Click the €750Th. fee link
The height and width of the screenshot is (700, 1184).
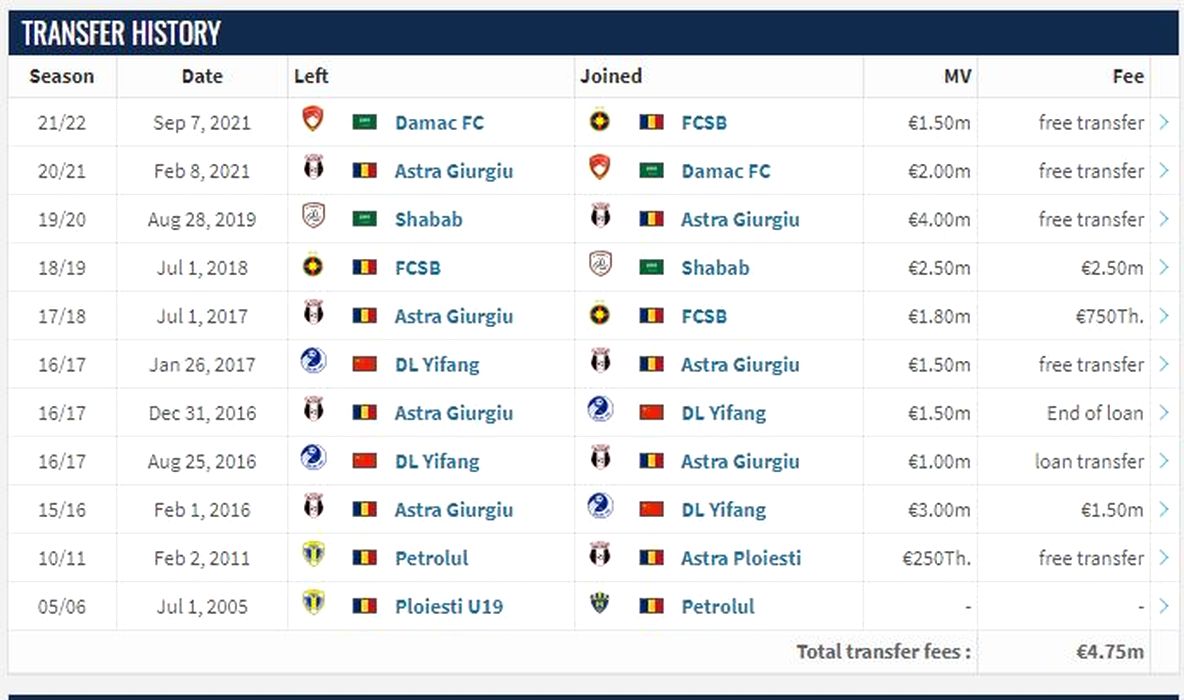[x=1106, y=316]
